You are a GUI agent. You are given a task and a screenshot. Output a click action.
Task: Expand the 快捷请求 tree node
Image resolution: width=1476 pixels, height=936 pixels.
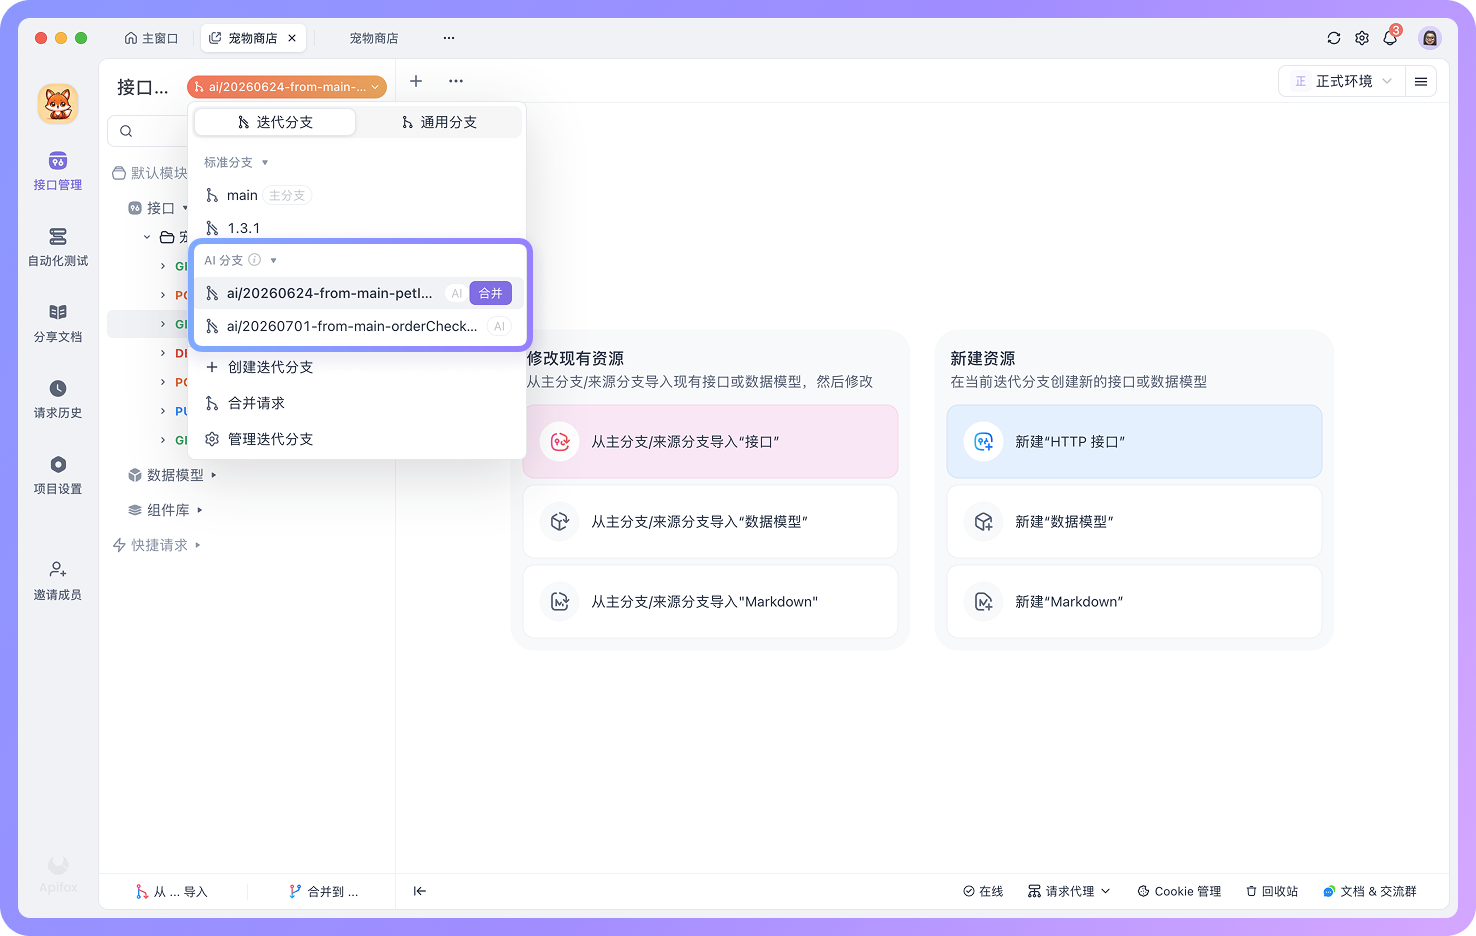[x=197, y=545]
